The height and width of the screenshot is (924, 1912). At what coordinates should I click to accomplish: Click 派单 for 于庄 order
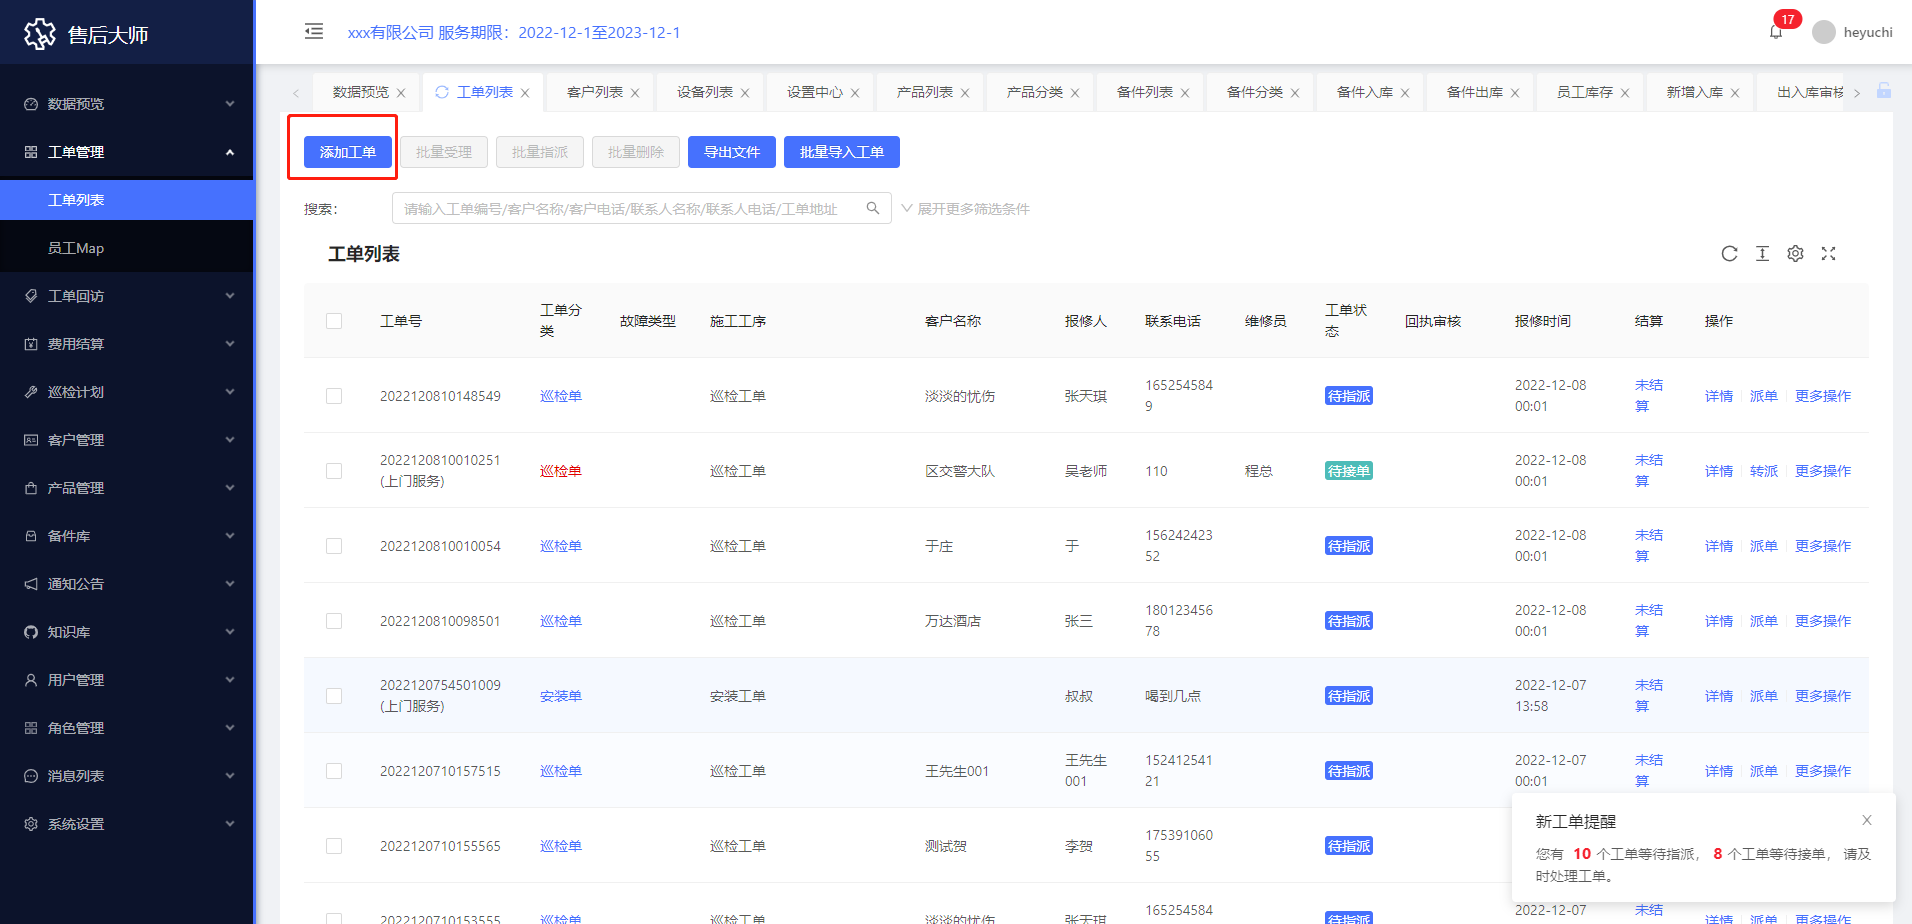1764,546
